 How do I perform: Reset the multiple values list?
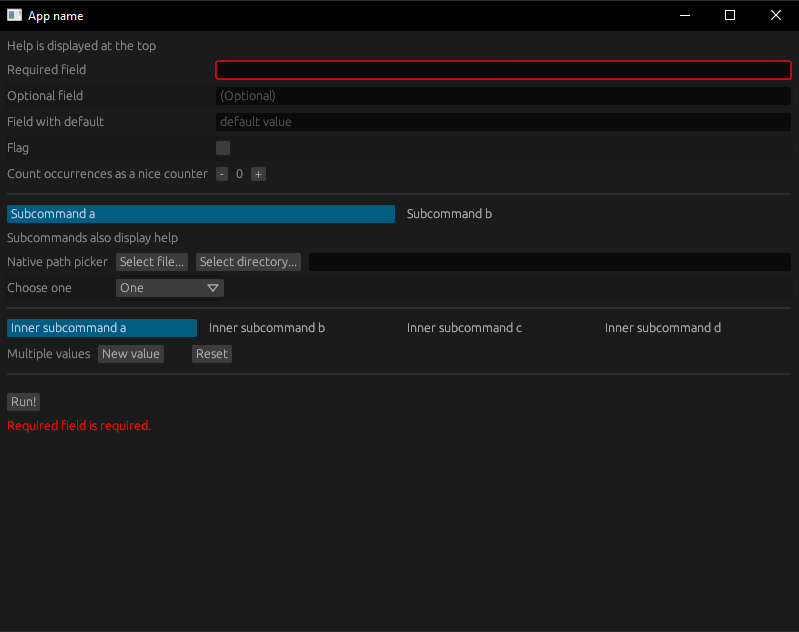[x=212, y=354]
